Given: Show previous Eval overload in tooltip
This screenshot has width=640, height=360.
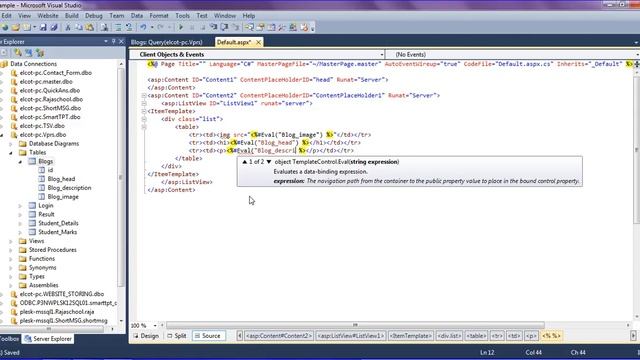Looking at the screenshot, I should pyautogui.click(x=244, y=162).
